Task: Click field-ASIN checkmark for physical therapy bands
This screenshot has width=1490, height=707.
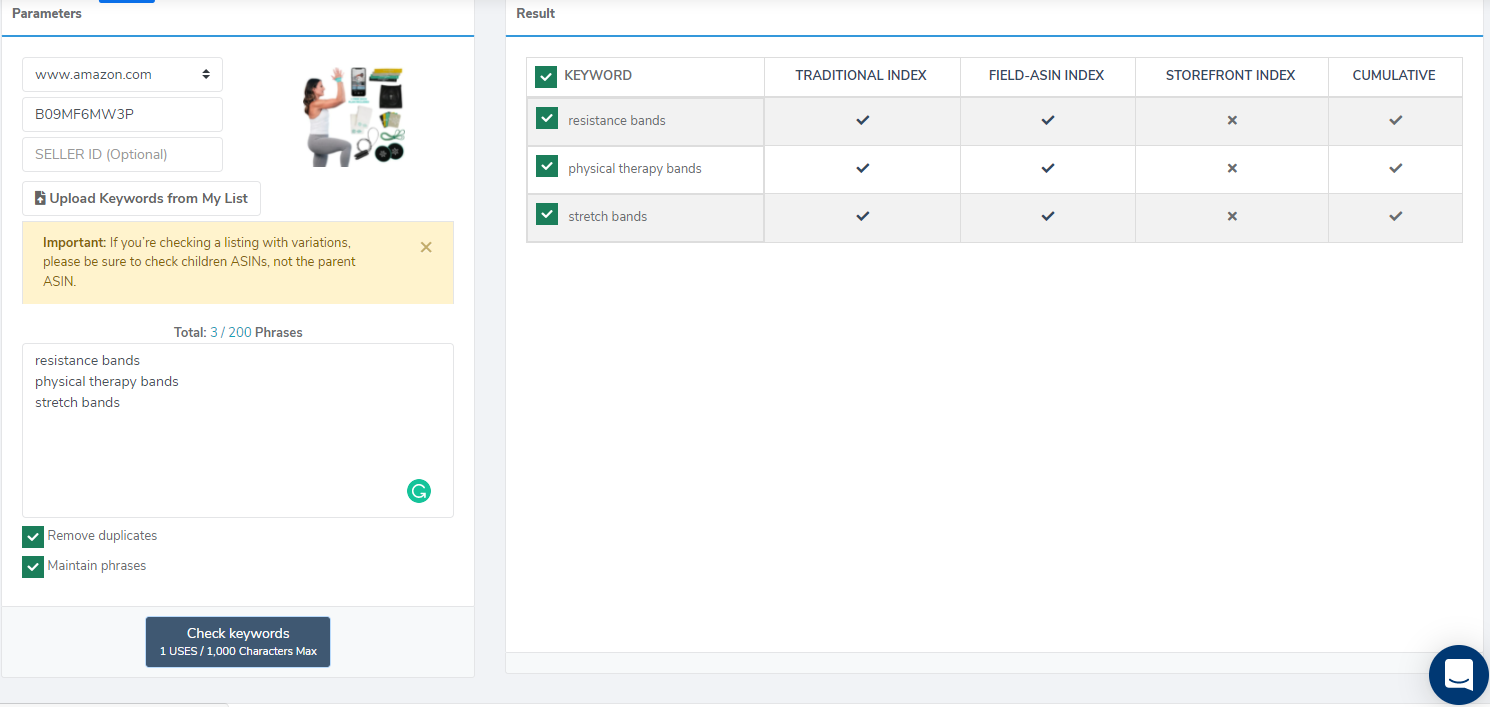Action: coord(1048,168)
